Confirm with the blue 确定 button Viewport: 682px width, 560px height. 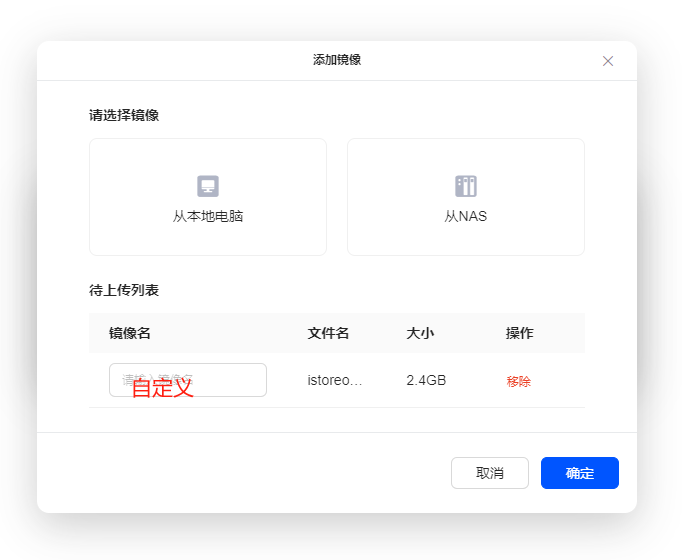pos(579,473)
